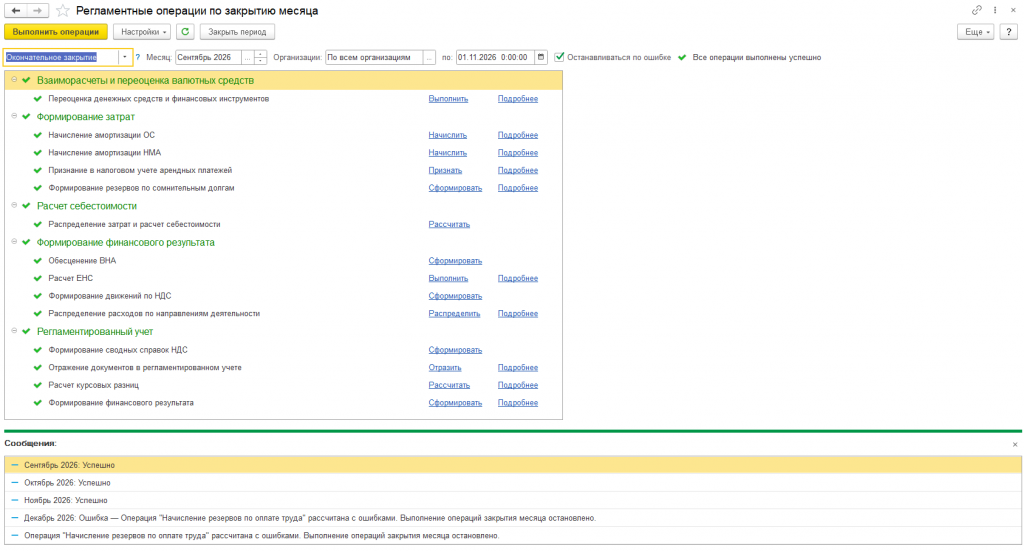Open organization selection with the ellipsis button
Image resolution: width=1024 pixels, height=551 pixels.
pos(429,57)
